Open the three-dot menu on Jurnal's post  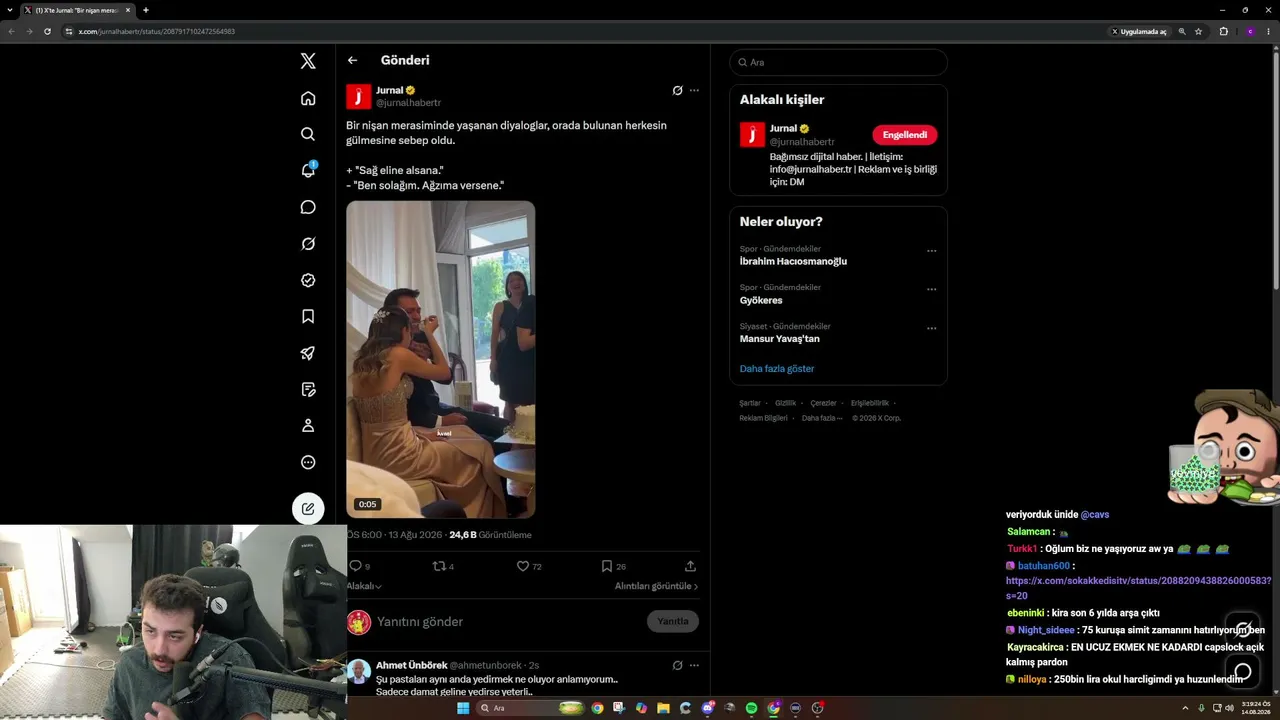coord(694,90)
